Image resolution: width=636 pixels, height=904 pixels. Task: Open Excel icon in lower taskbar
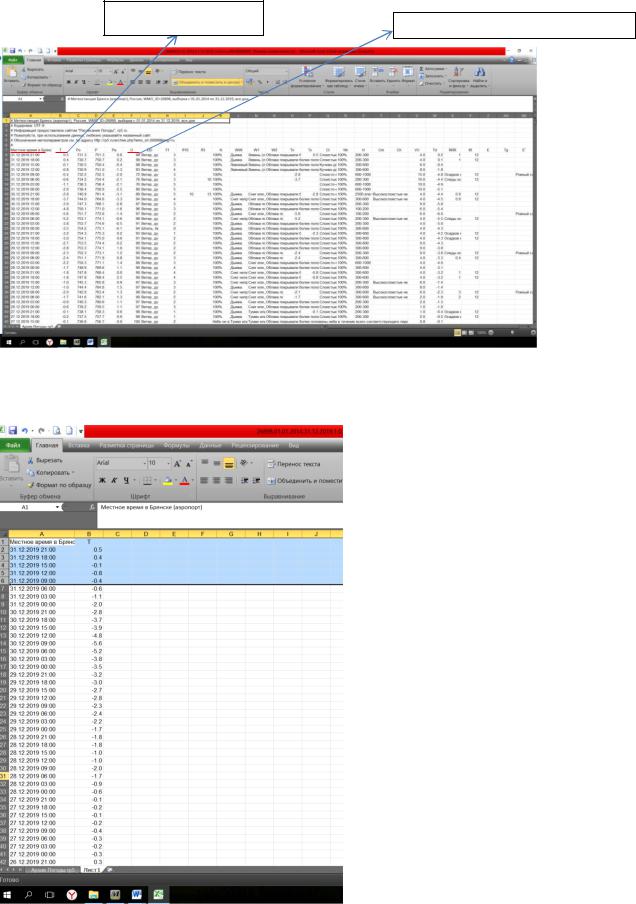[x=158, y=895]
